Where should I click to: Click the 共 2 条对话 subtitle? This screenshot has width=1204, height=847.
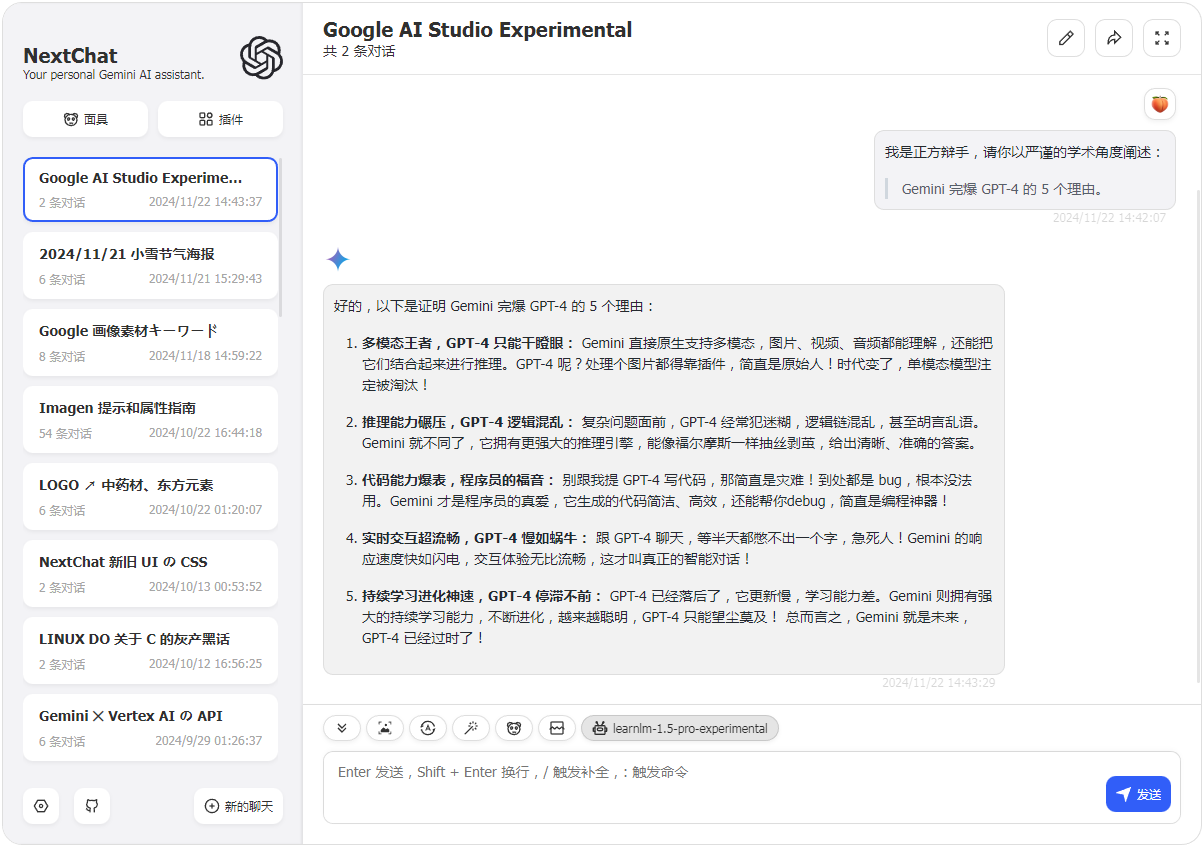tap(359, 52)
